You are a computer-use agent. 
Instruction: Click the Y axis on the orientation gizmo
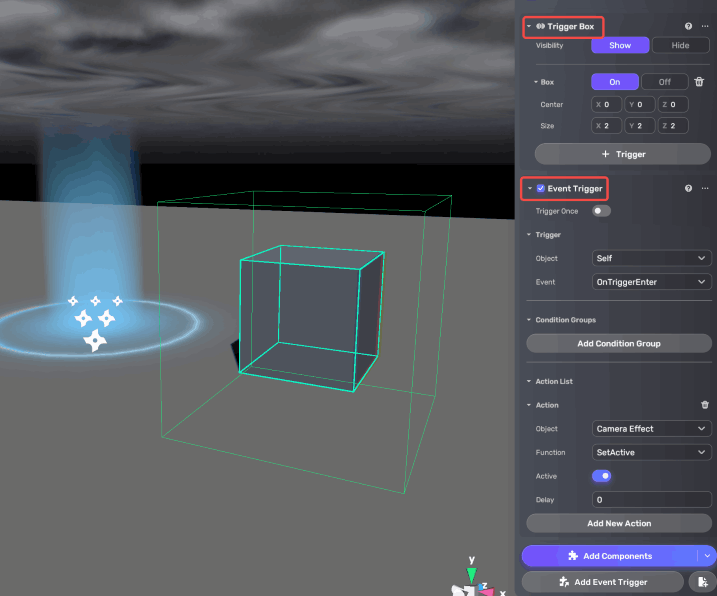[471, 573]
